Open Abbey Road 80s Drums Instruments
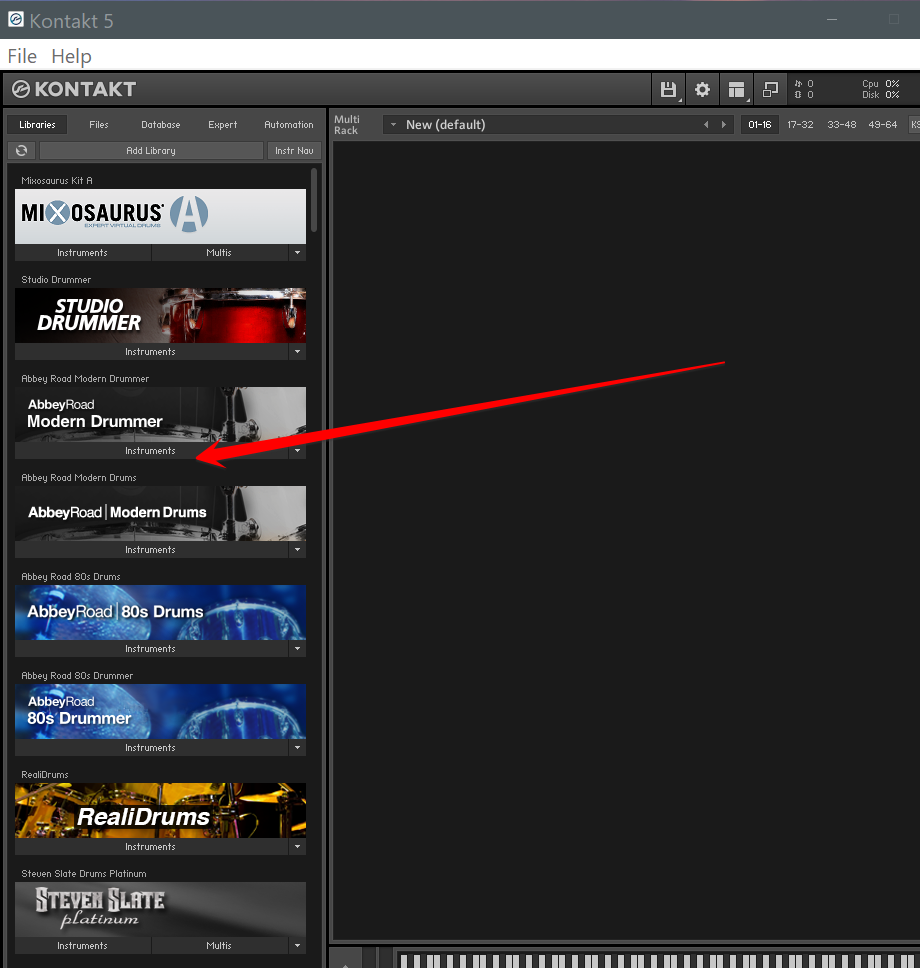The image size is (920, 968). coord(151,648)
